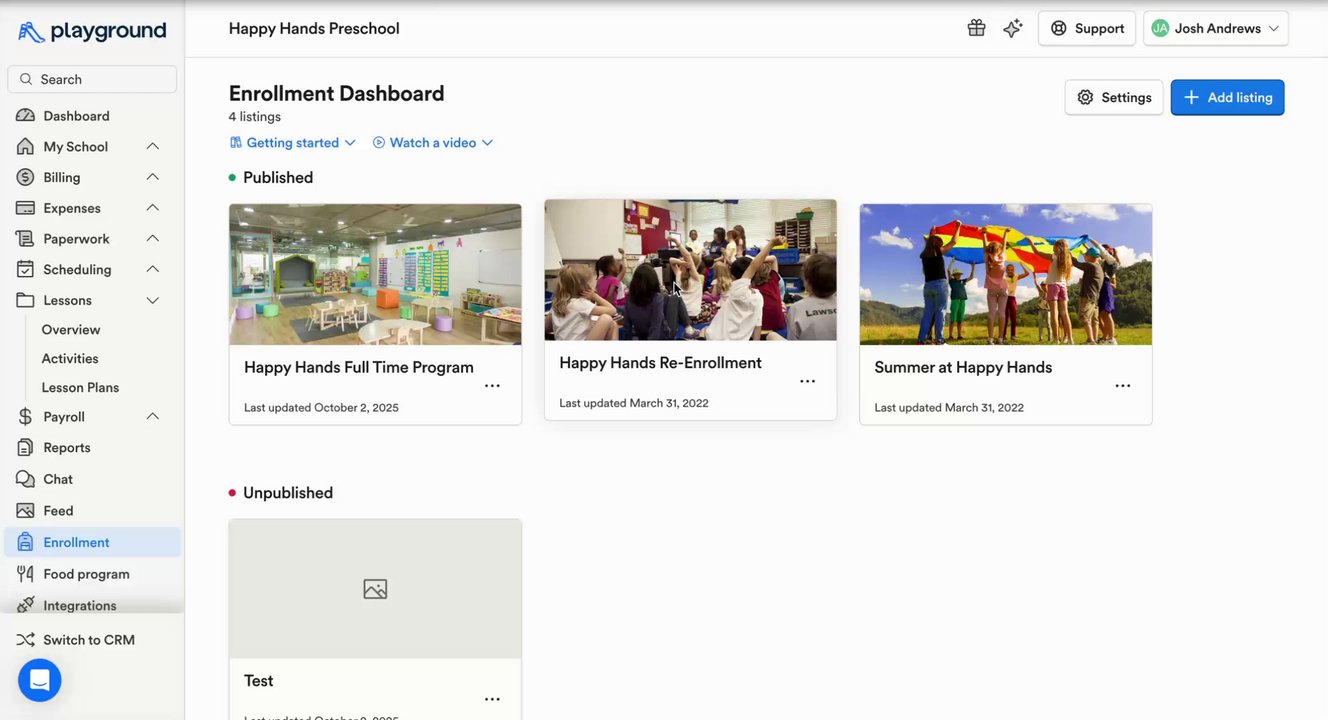
Task: Click three-dot menu on Full Time Program
Action: point(492,386)
